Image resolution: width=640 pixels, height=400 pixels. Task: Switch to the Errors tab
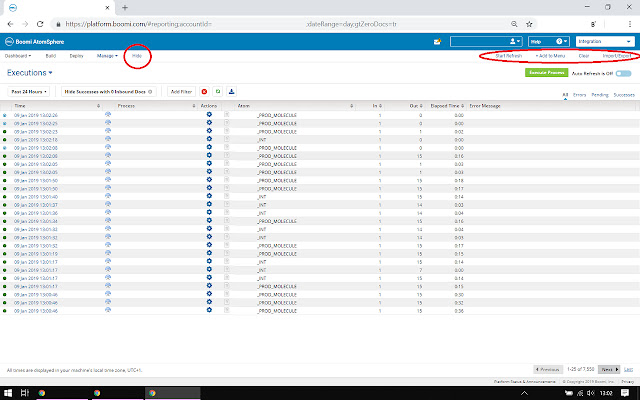point(580,96)
